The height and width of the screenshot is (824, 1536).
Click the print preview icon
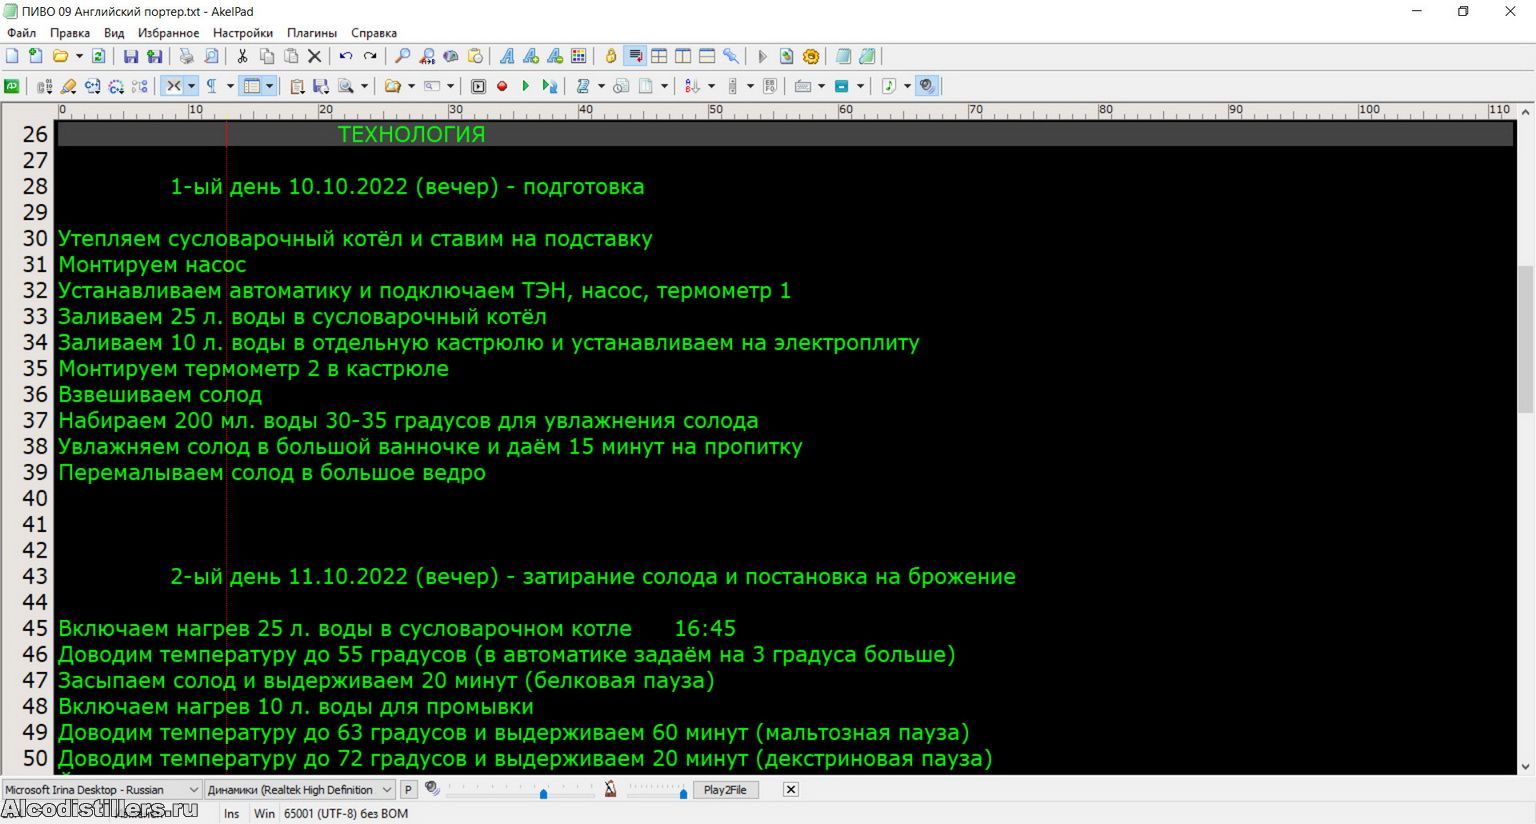[x=211, y=57]
